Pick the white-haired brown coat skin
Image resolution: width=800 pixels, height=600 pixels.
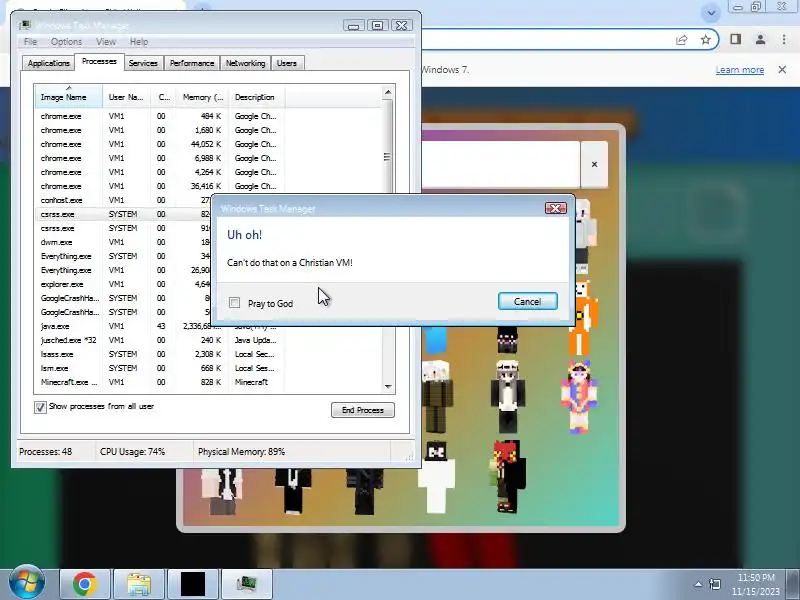[437, 397]
